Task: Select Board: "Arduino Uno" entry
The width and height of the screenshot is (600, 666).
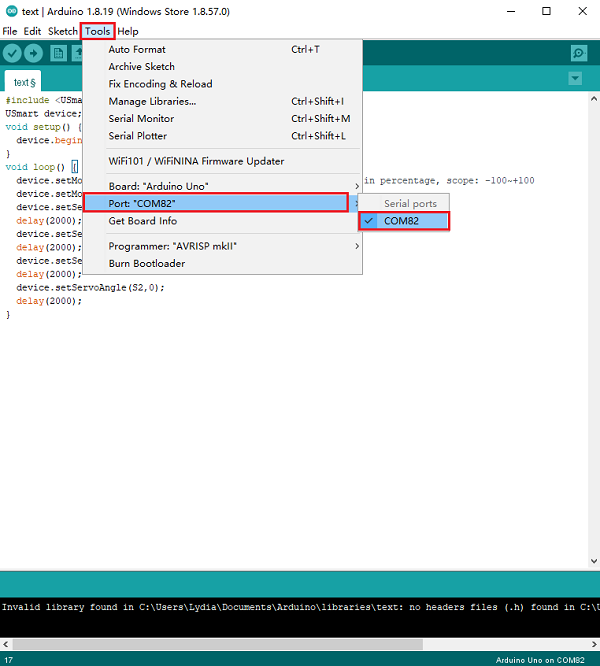Action: click(223, 186)
